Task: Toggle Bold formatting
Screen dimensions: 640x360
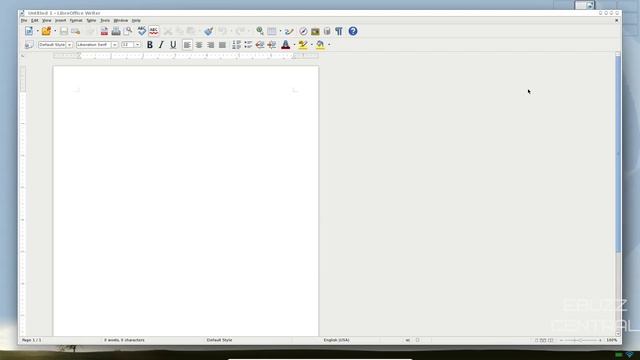Action: tap(150, 45)
